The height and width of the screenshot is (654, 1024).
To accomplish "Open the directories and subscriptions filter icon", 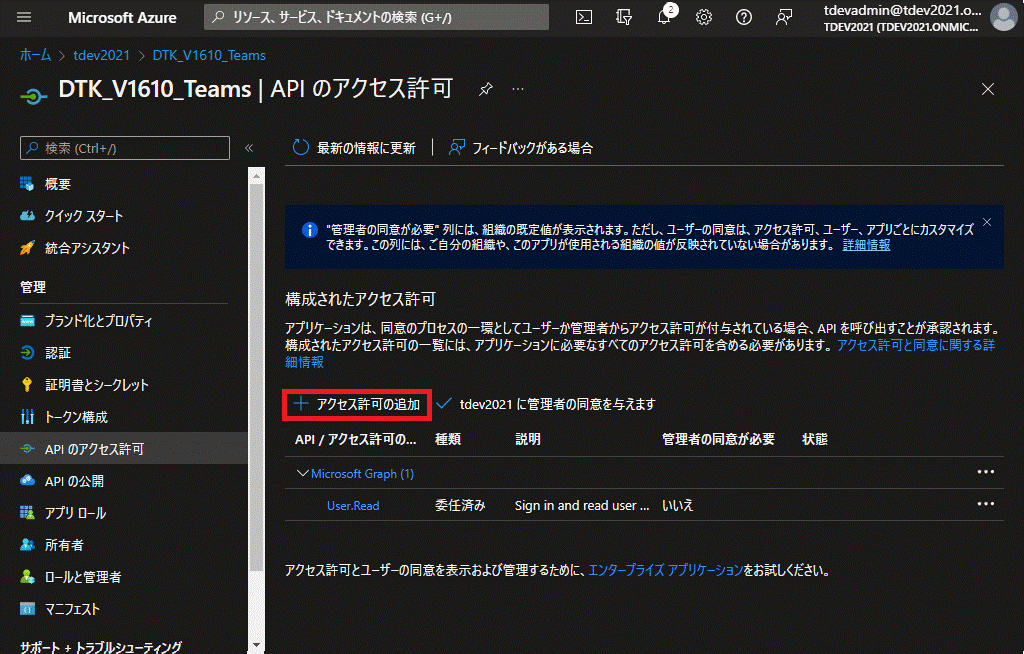I will point(624,17).
